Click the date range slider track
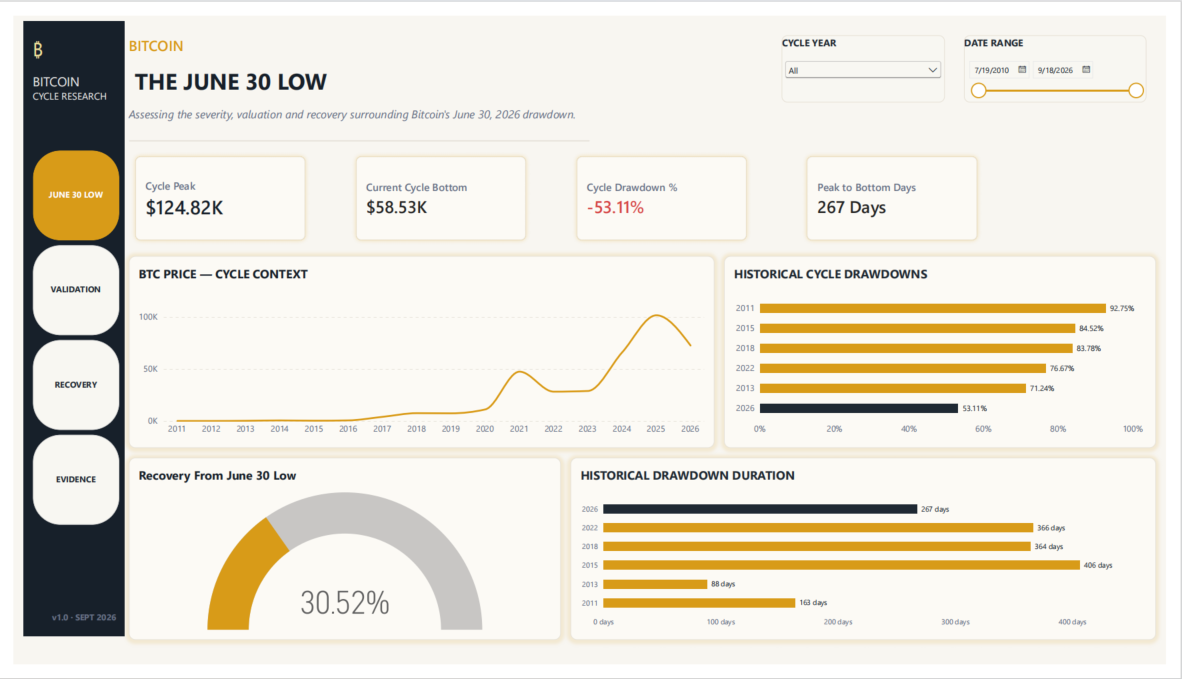This screenshot has width=1182, height=679. (x=1057, y=90)
